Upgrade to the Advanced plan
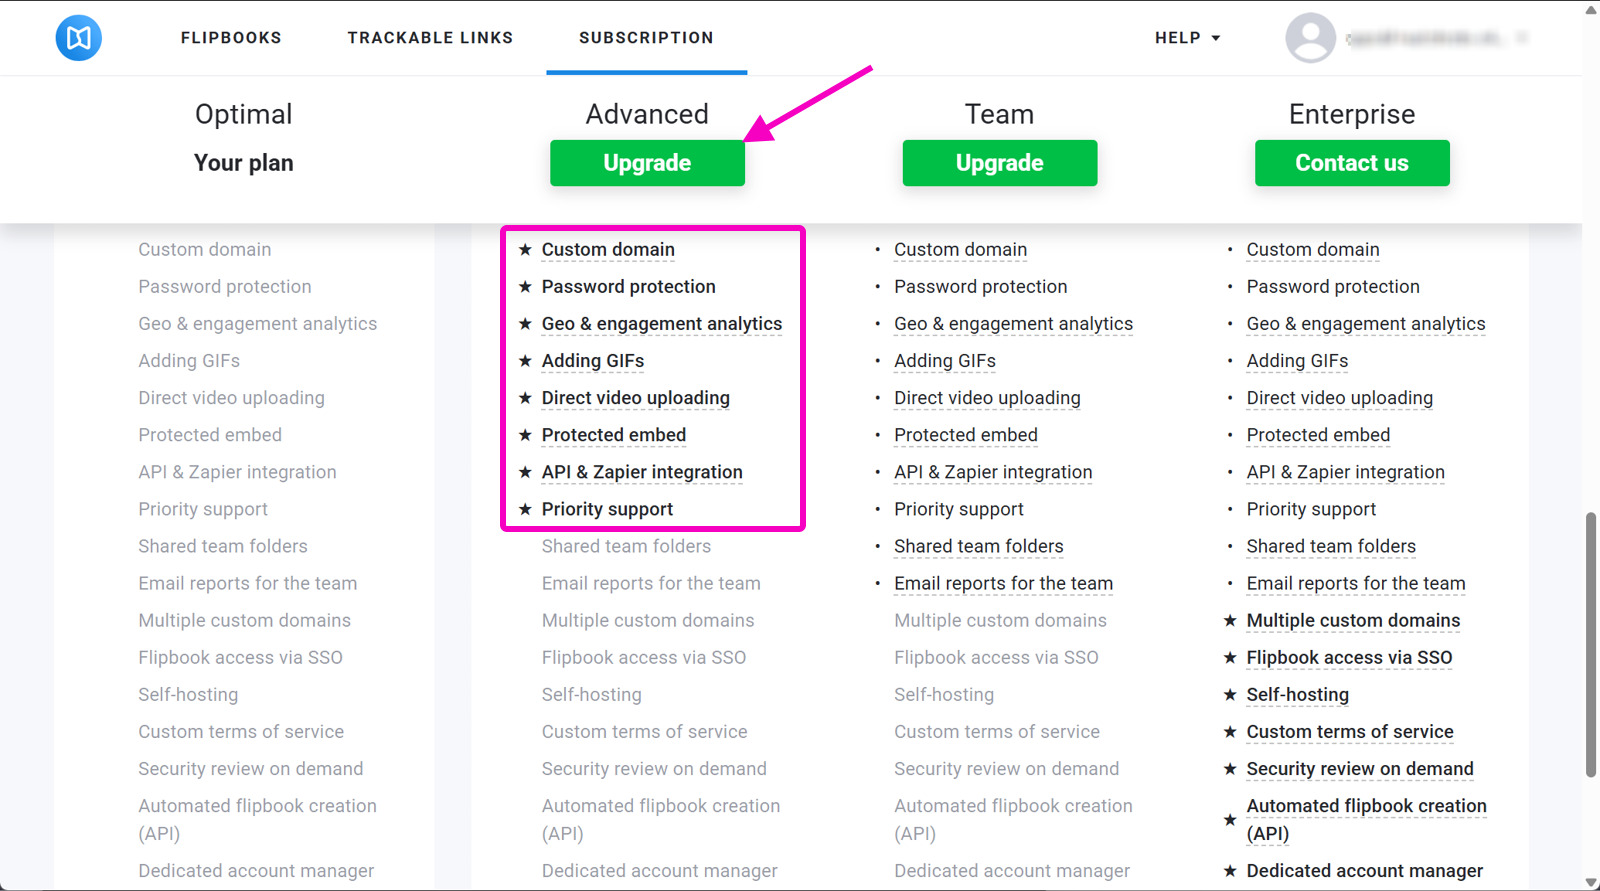1600x891 pixels. coord(647,163)
